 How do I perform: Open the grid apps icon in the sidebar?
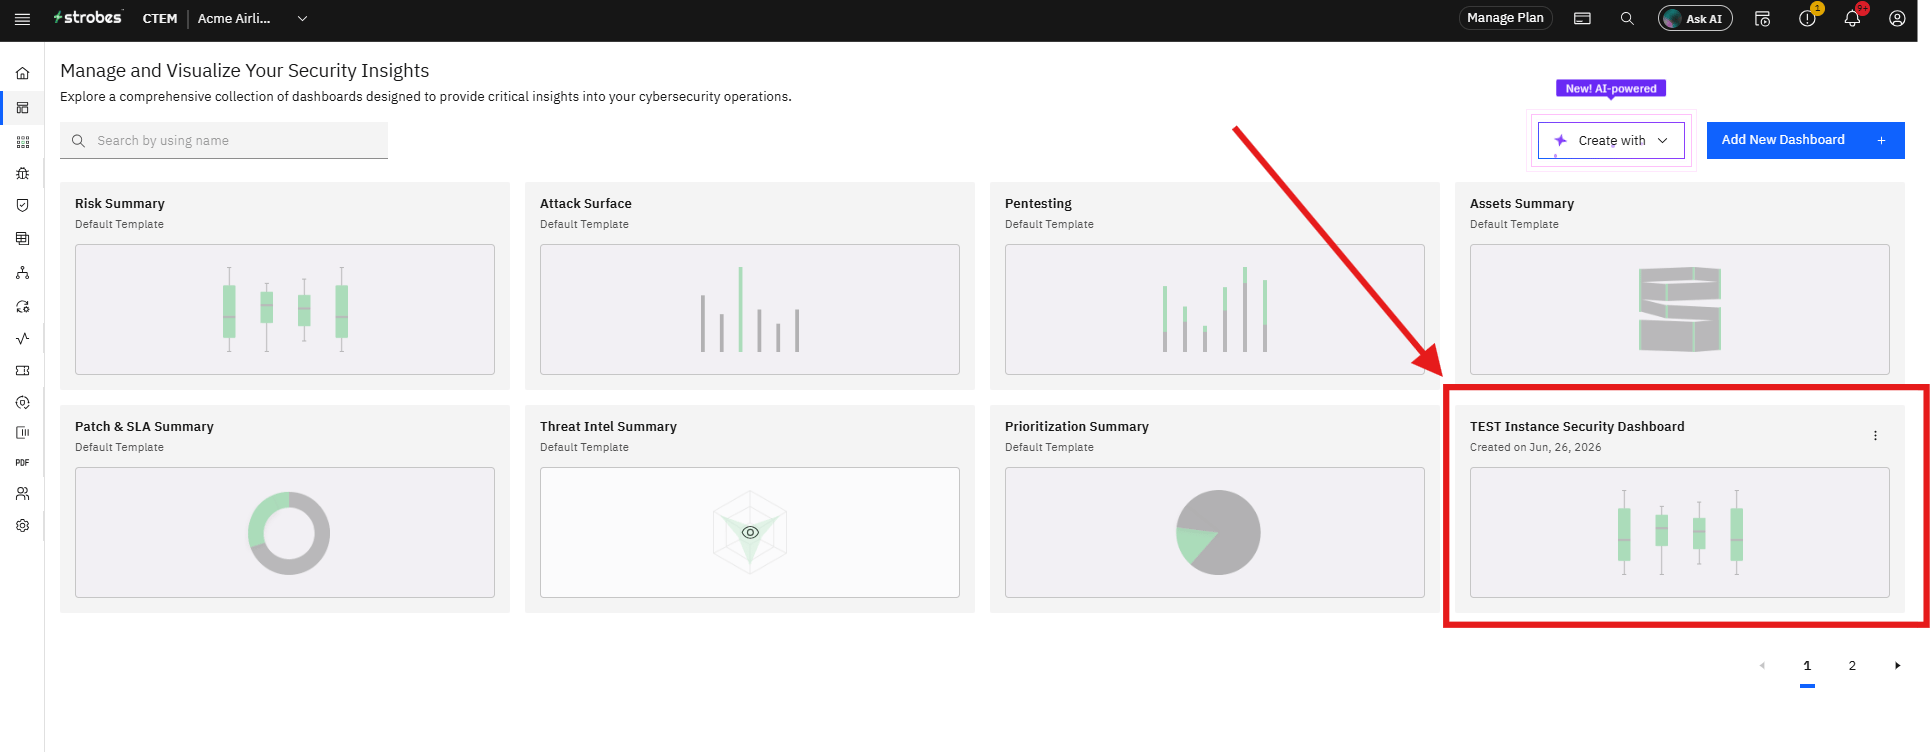(22, 142)
